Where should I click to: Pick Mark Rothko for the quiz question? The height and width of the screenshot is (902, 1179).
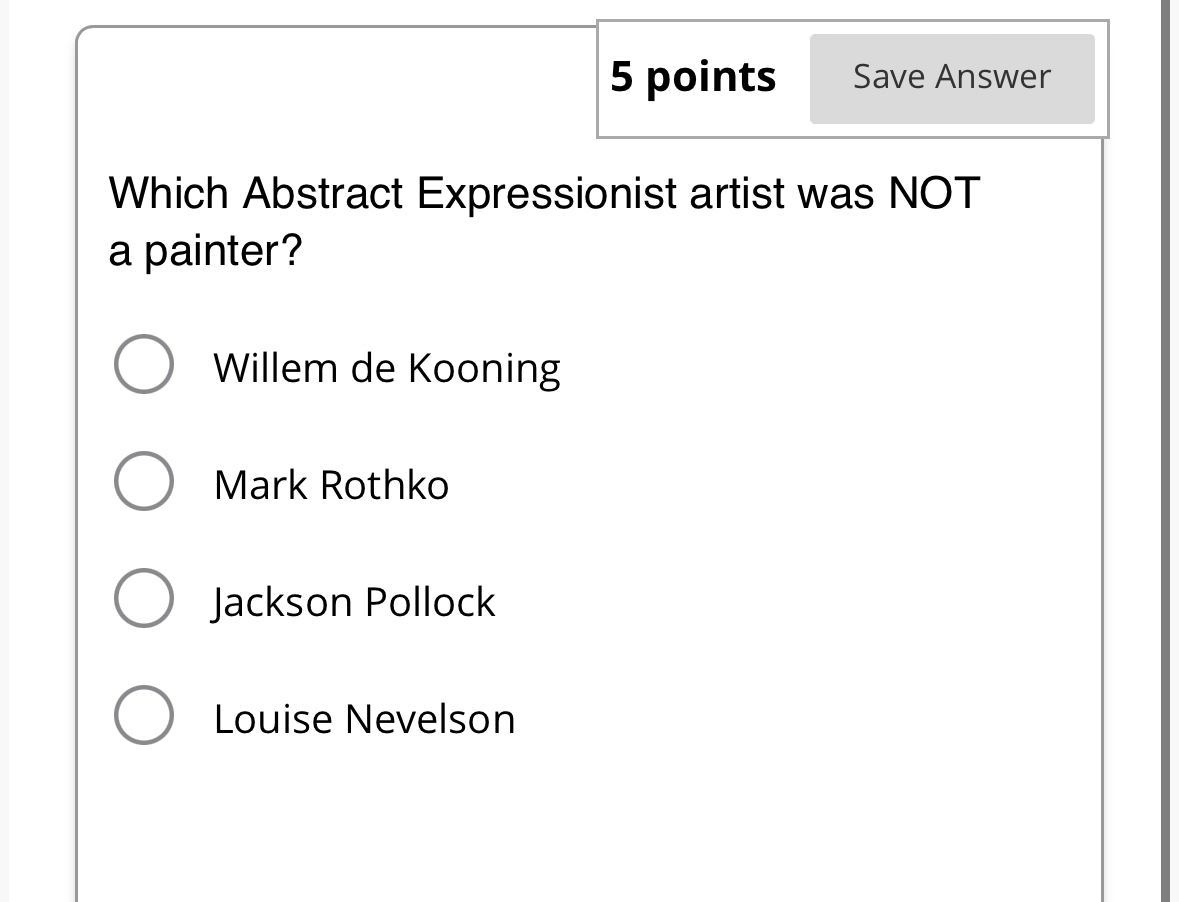(143, 481)
